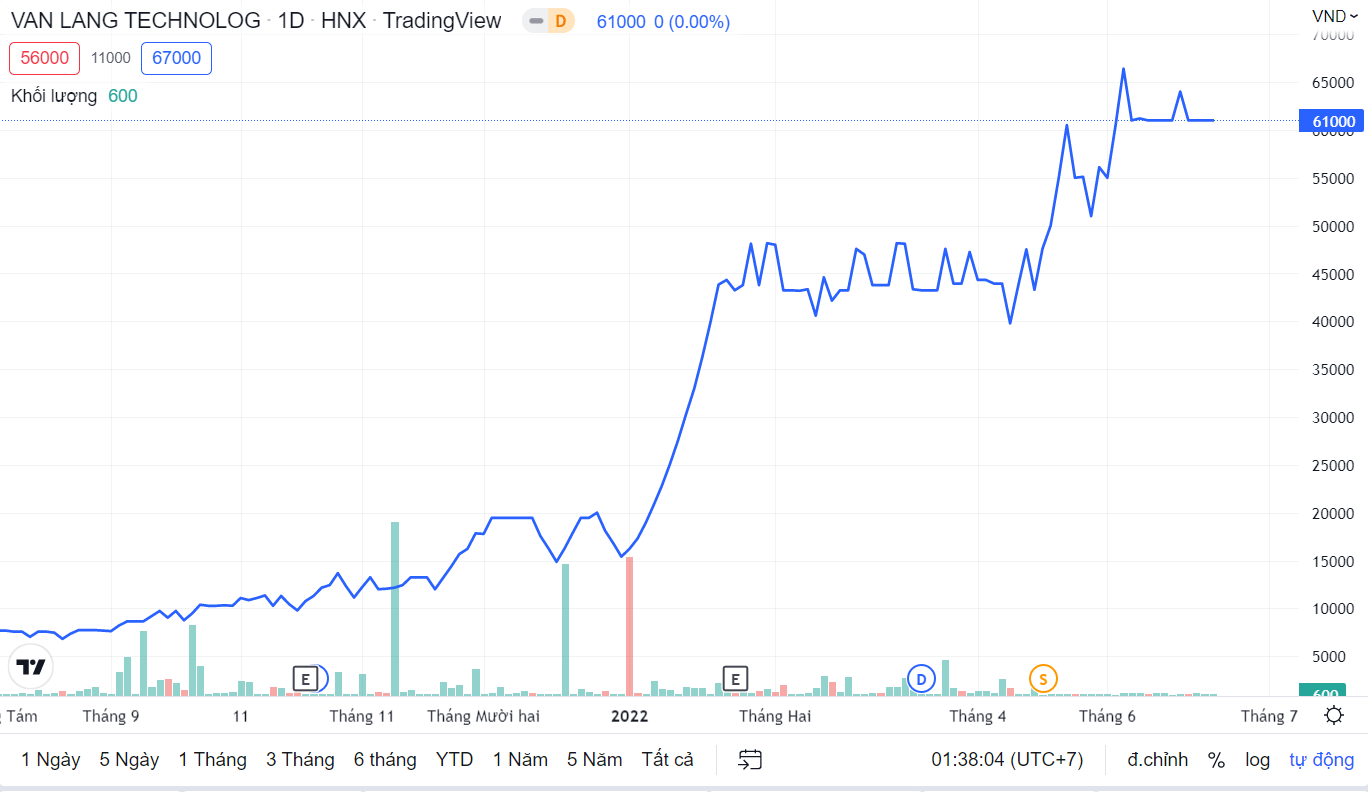Select the Tất cả time range

click(667, 760)
